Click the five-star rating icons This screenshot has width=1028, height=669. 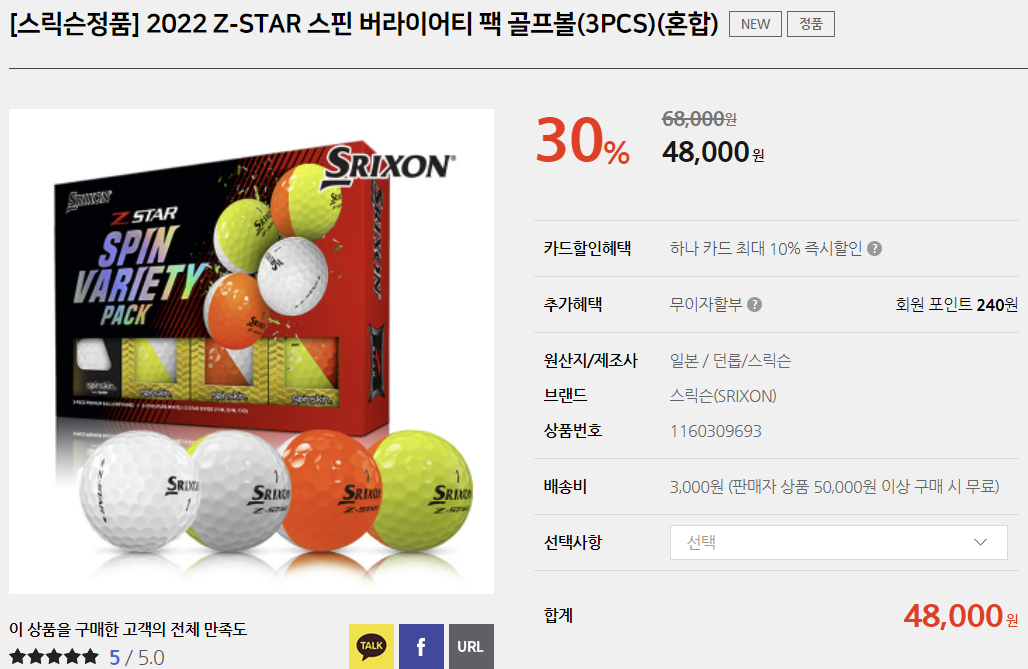click(54, 656)
